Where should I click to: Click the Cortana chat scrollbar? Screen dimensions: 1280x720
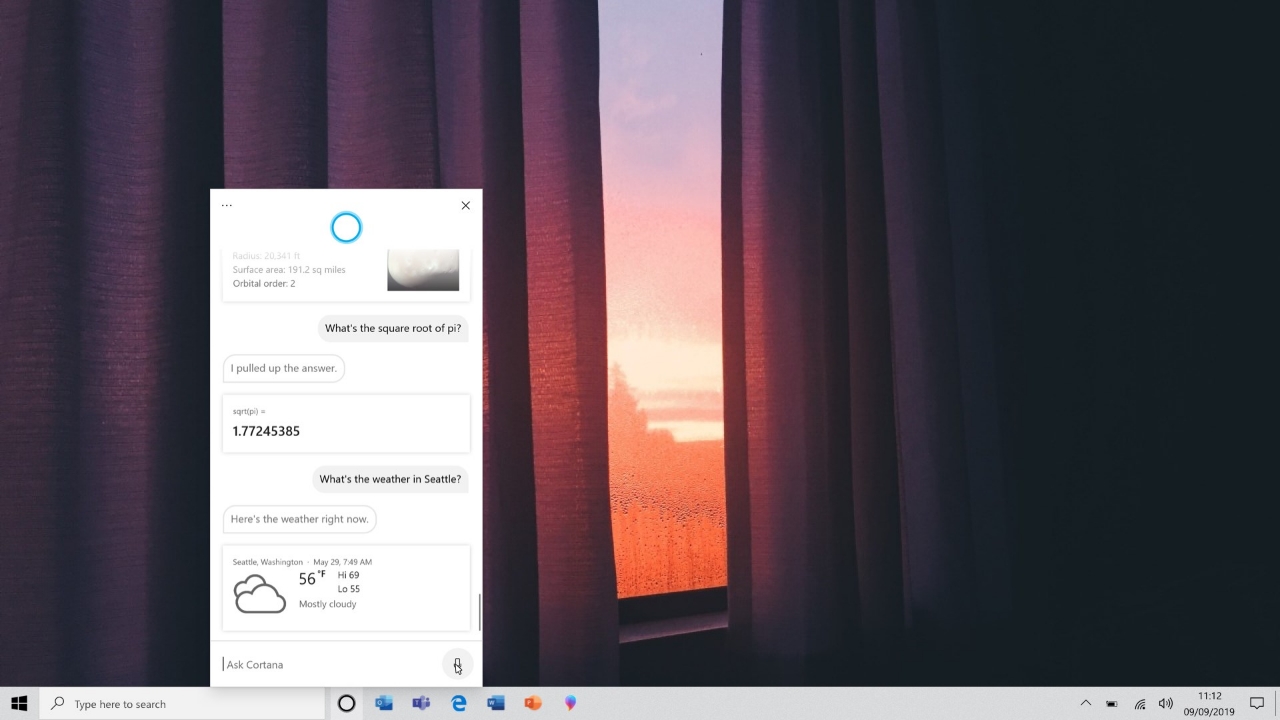click(479, 612)
